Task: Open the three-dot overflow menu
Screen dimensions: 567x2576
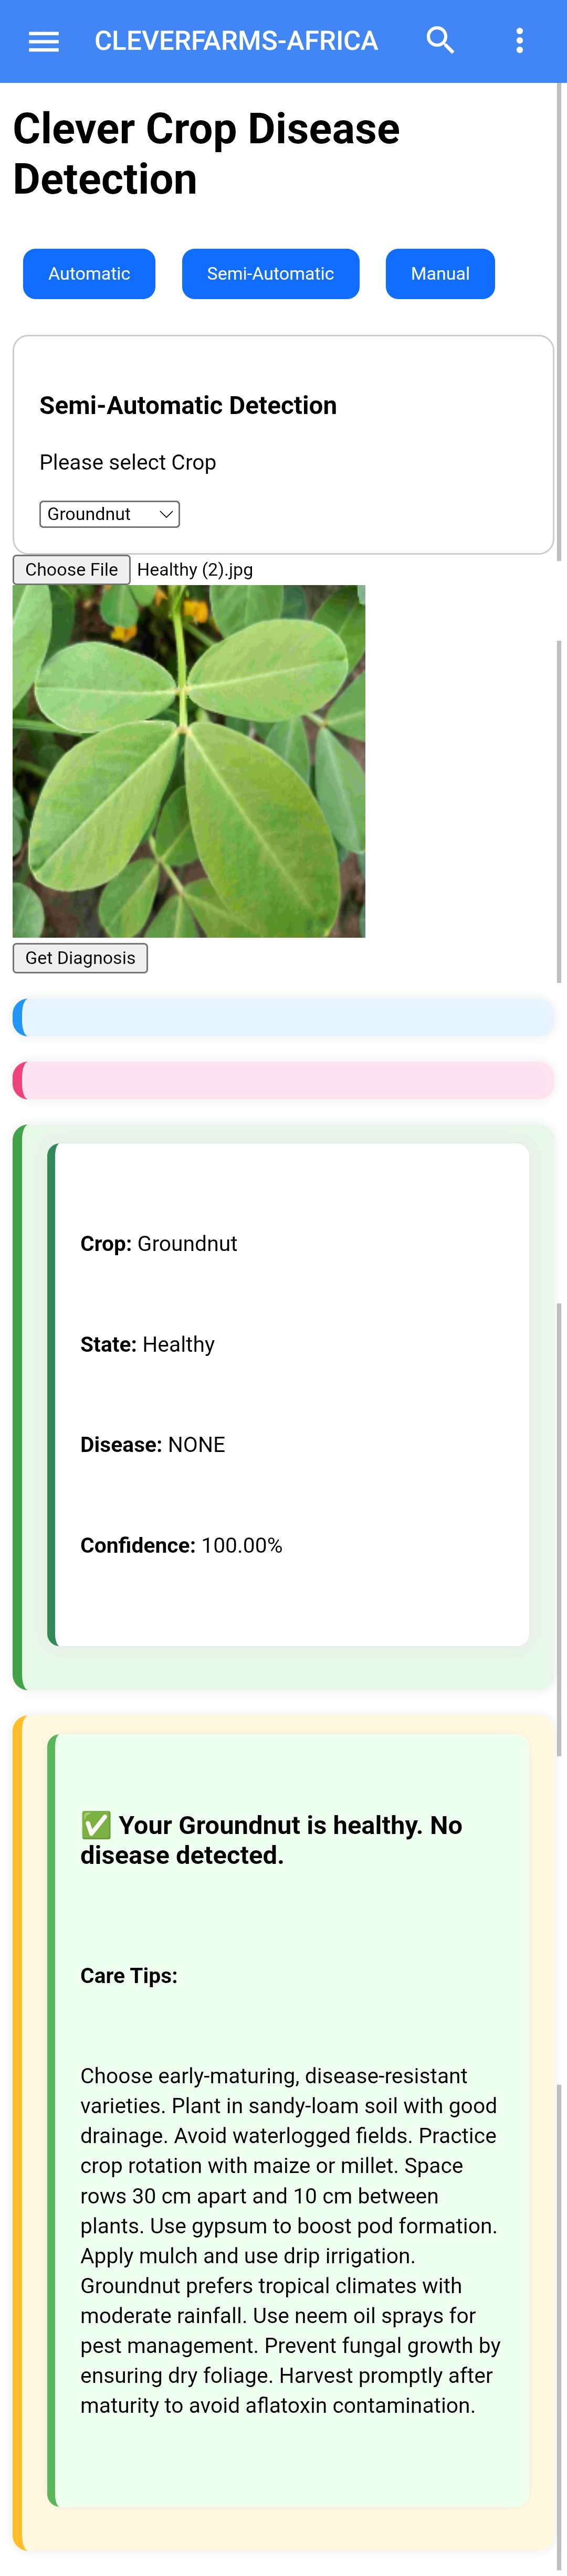Action: pyautogui.click(x=519, y=40)
